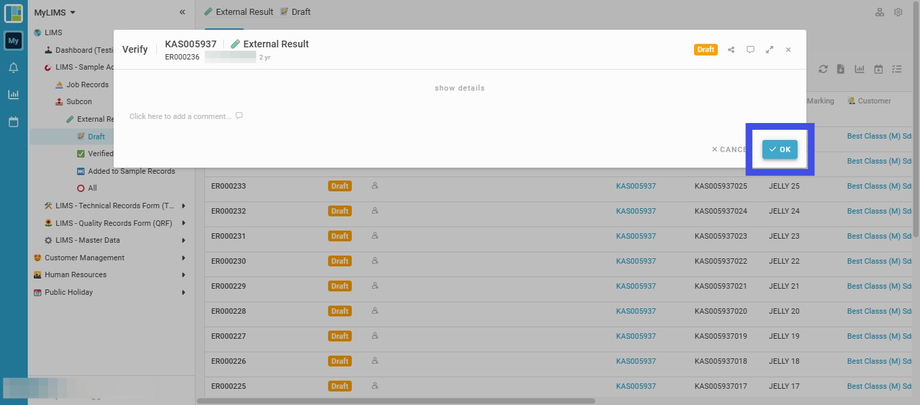Click the horizontal scrollbar under the table
Viewport: 920px width, 405px height.
[x=396, y=401]
